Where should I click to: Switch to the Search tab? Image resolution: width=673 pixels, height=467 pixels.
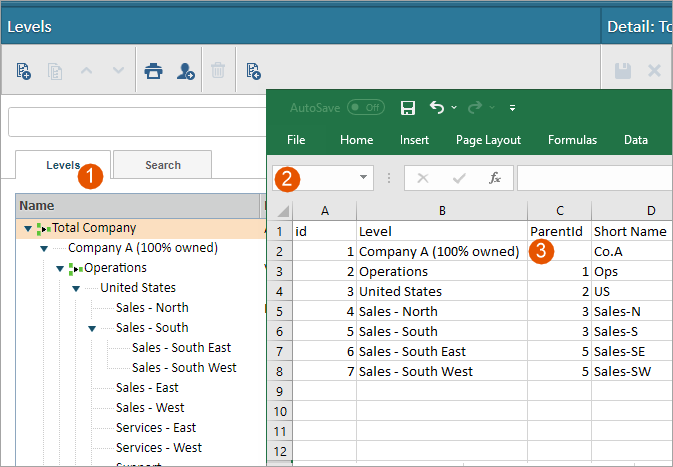click(x=163, y=165)
